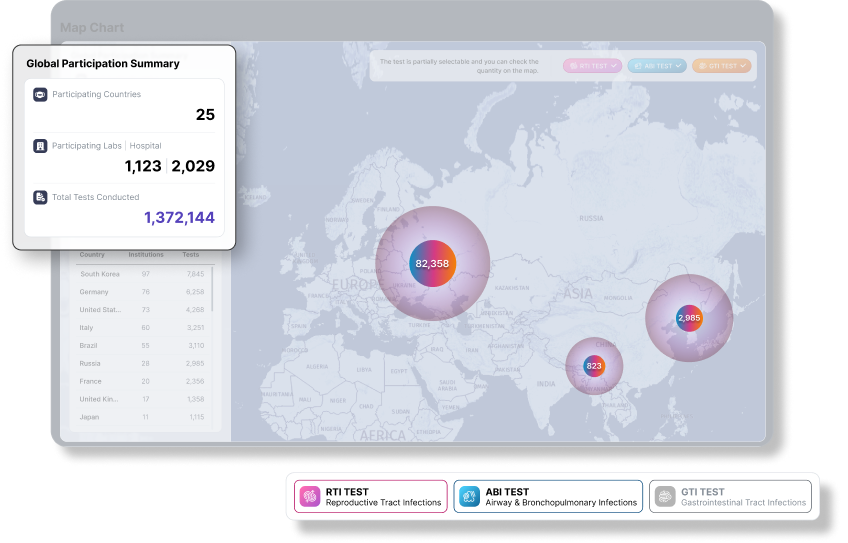The image size is (848, 543).
Task: Click the Participating Labs building icon
Action: pos(40,146)
